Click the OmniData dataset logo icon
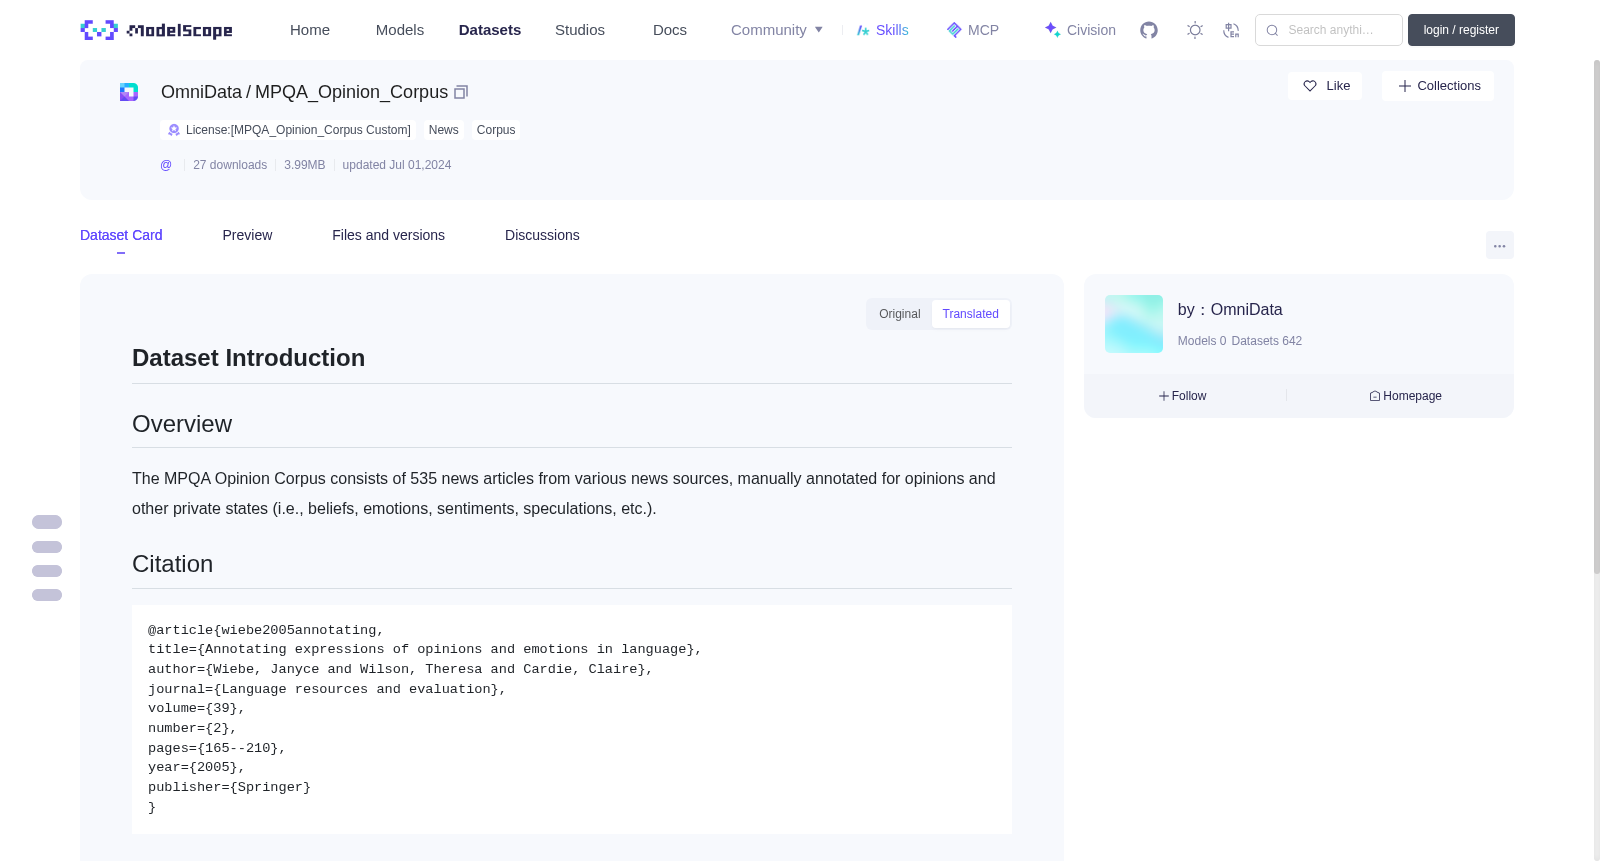This screenshot has width=1600, height=861. point(129,92)
